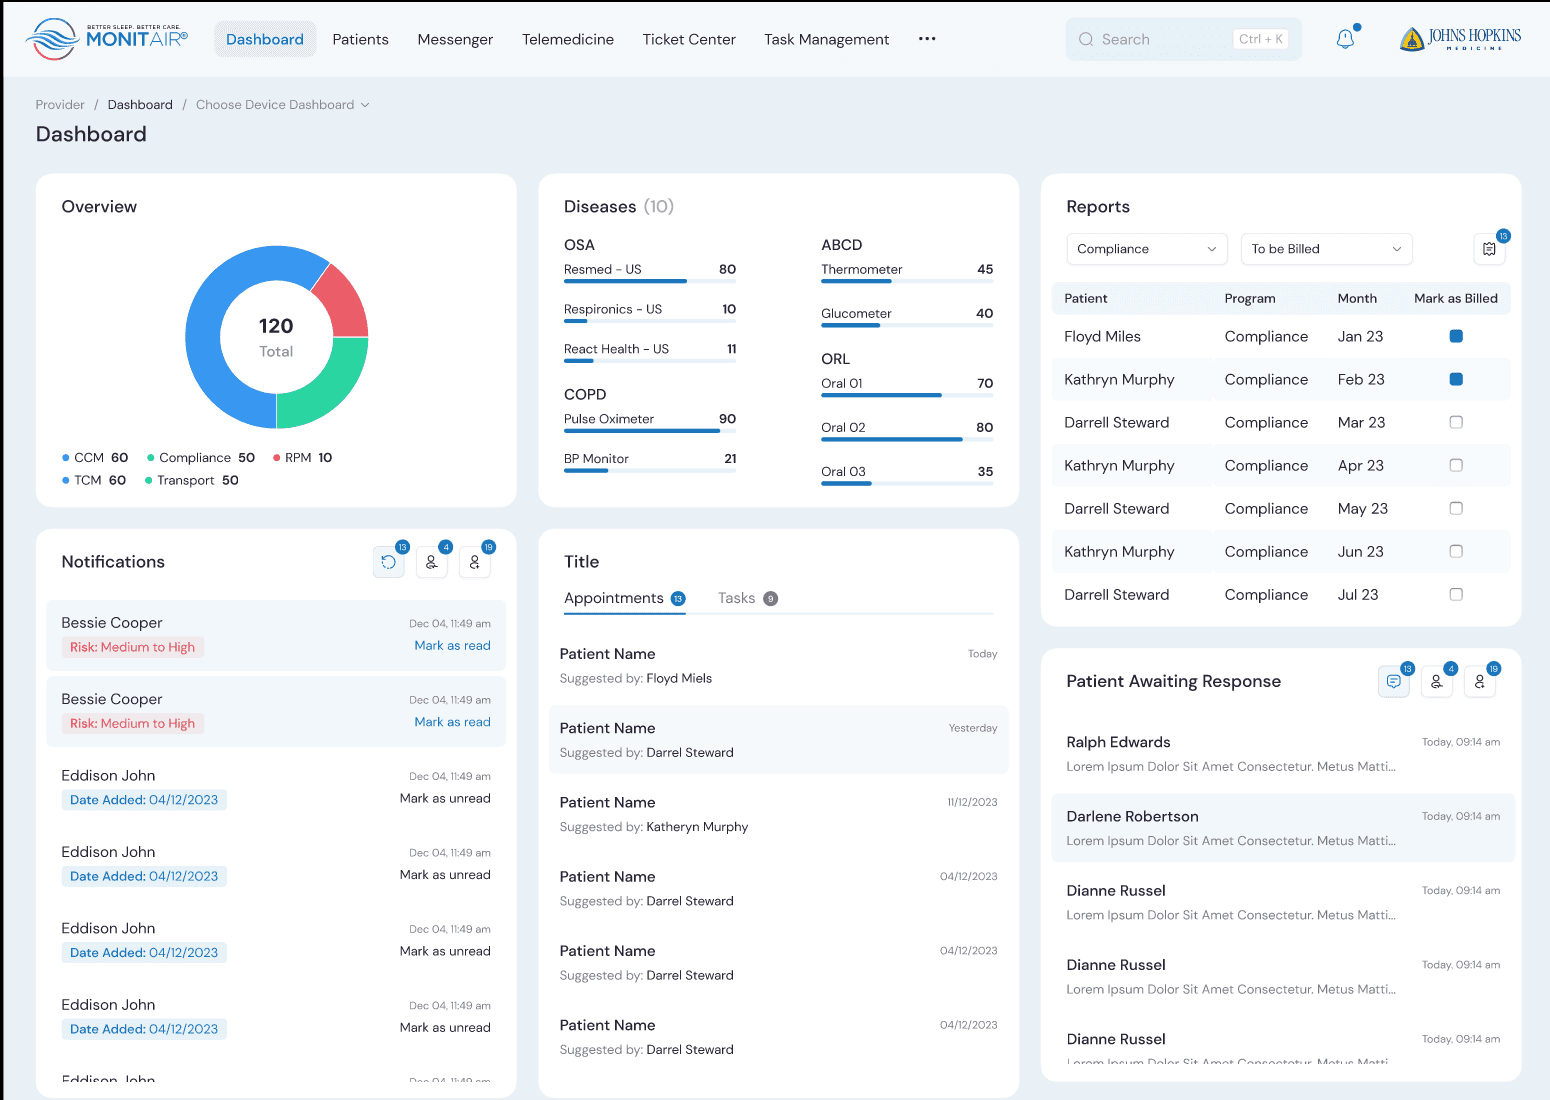Open the Dashboard nav tab

pyautogui.click(x=265, y=39)
